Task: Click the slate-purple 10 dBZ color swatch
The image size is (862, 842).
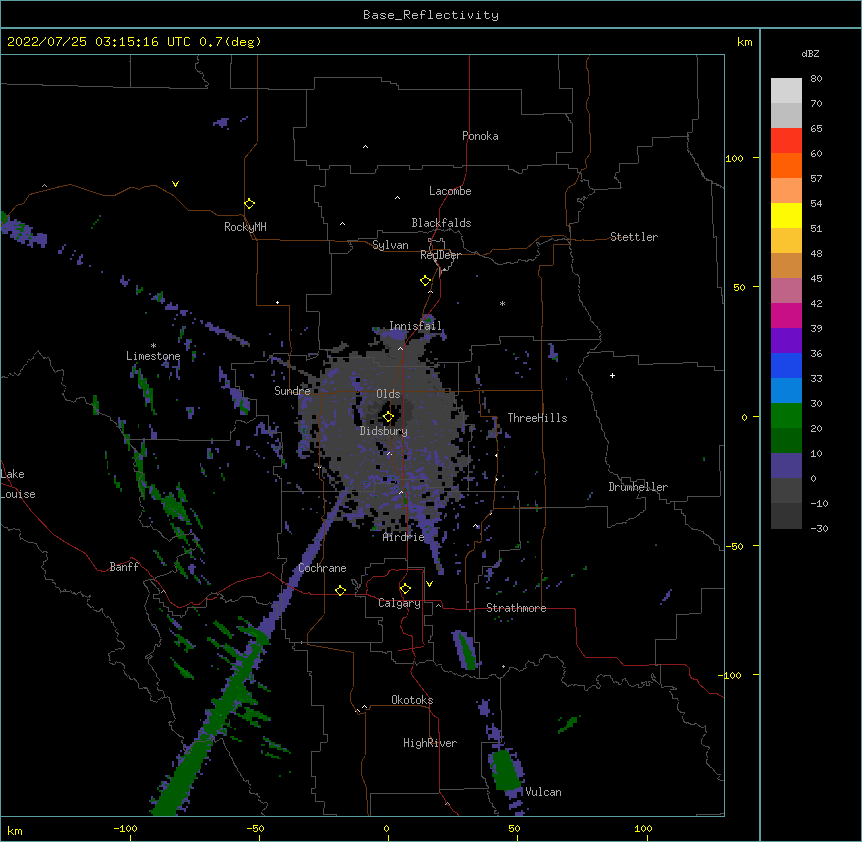Action: coord(786,466)
